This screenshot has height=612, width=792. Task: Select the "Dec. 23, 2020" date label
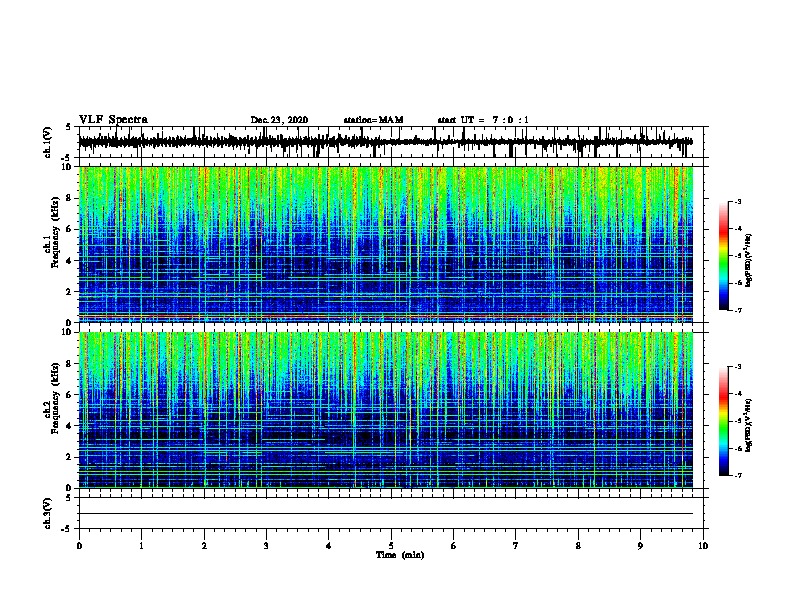(279, 120)
